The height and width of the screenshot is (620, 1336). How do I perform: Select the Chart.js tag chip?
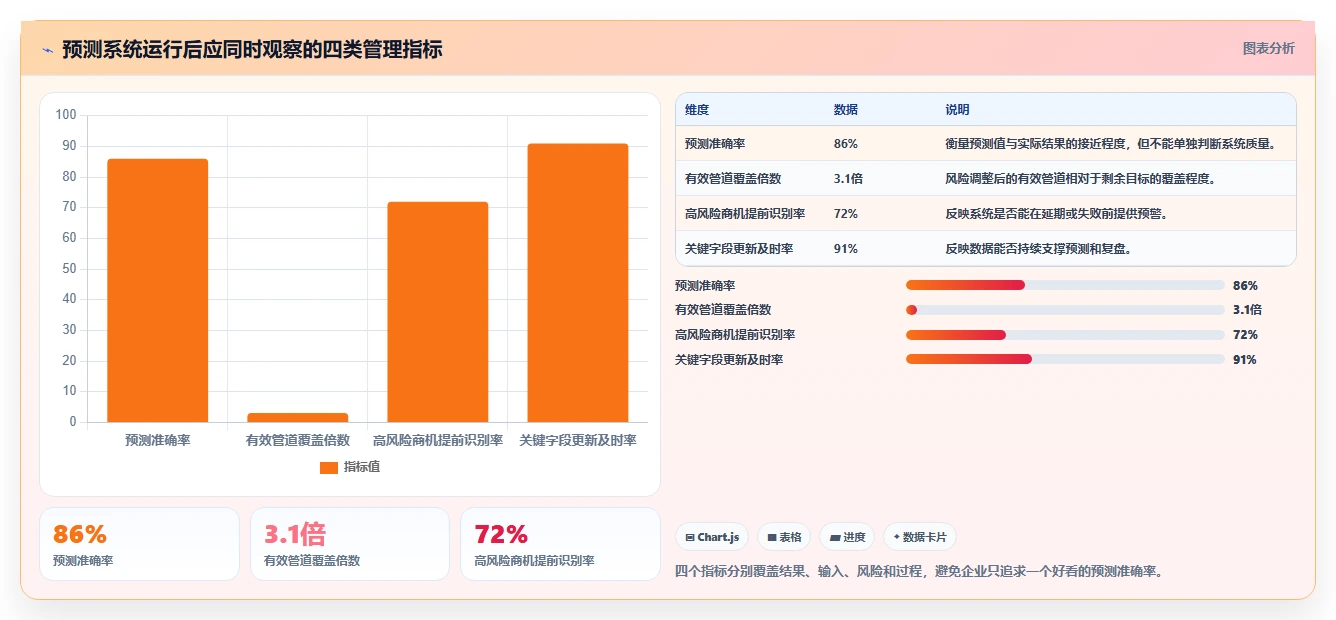pos(712,537)
